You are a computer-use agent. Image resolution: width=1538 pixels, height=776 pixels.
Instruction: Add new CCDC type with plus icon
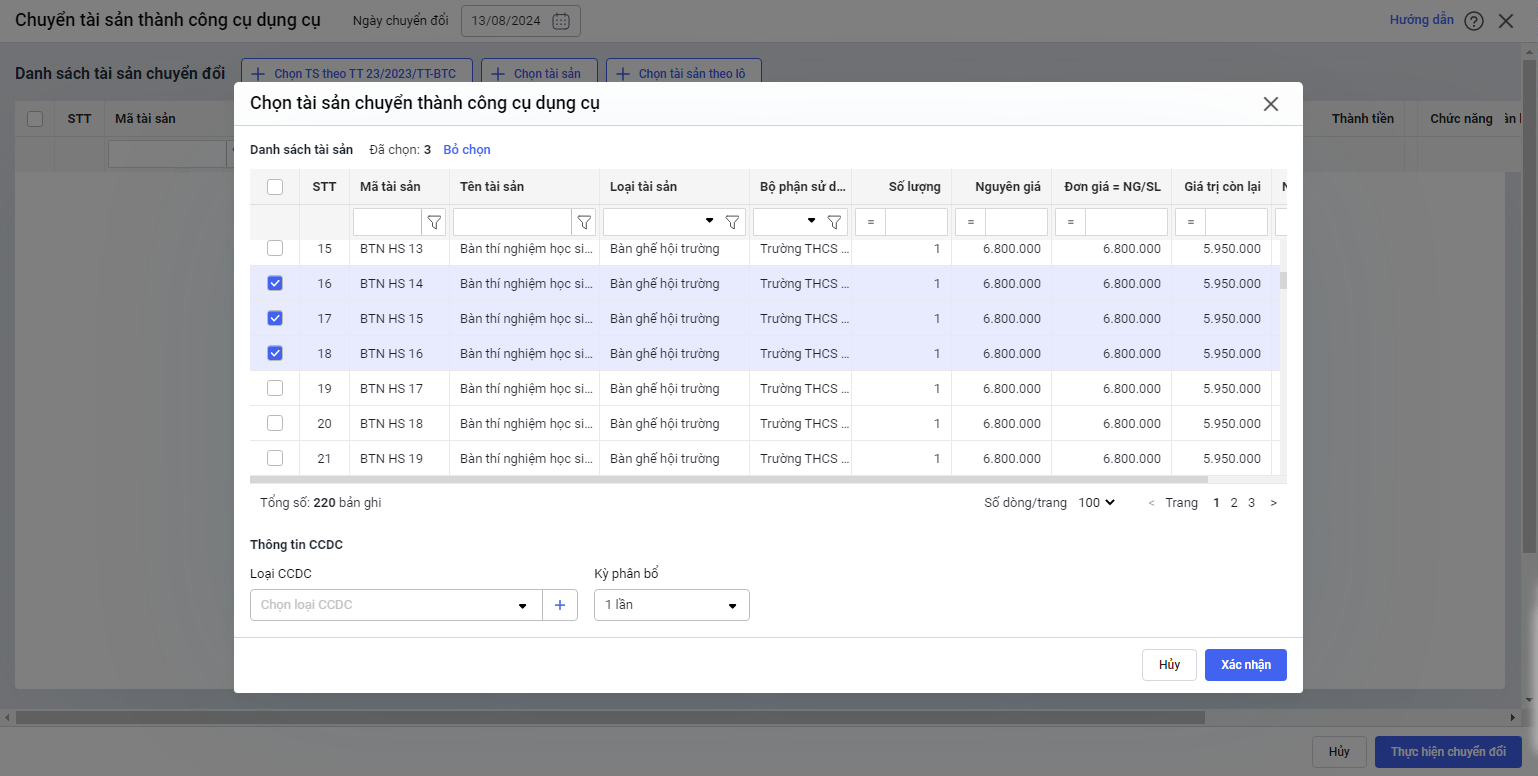pyautogui.click(x=560, y=605)
